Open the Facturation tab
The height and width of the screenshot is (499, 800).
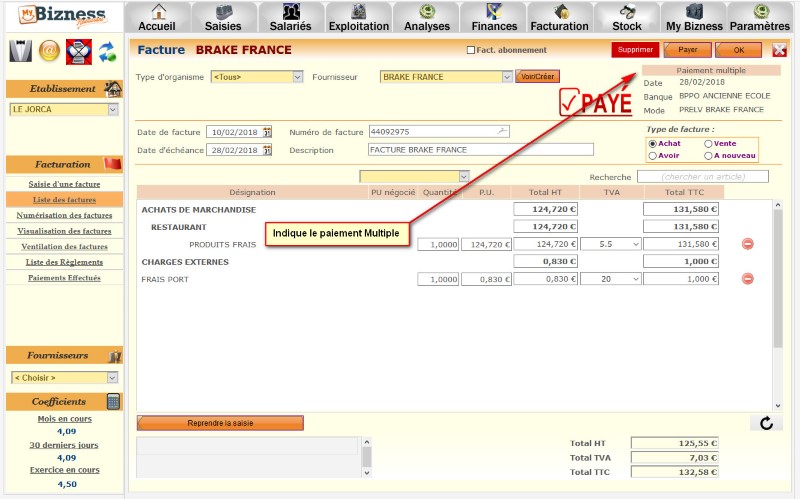point(559,17)
